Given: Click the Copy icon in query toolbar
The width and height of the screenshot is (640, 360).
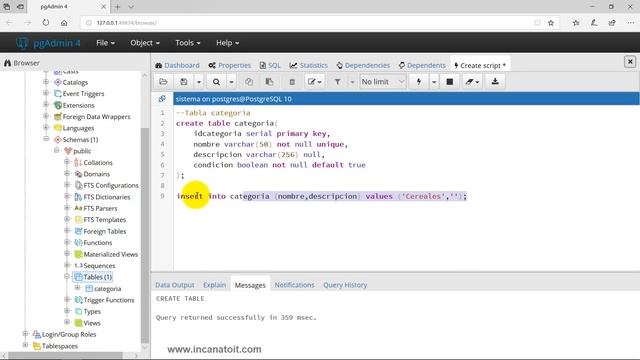Looking at the screenshot, I should 249,82.
